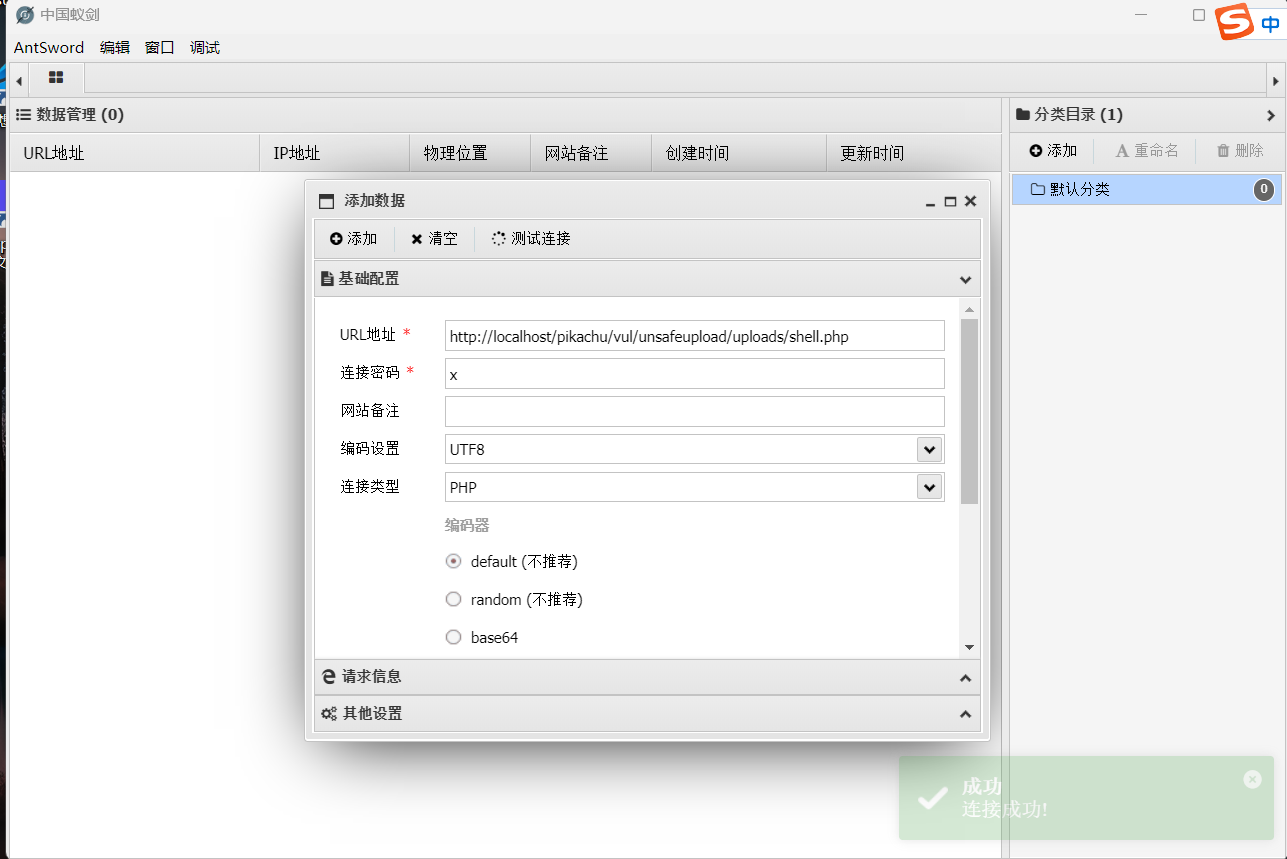Click the 添加 button in the dialog toolbar
The image size is (1287, 859).
coord(353,239)
